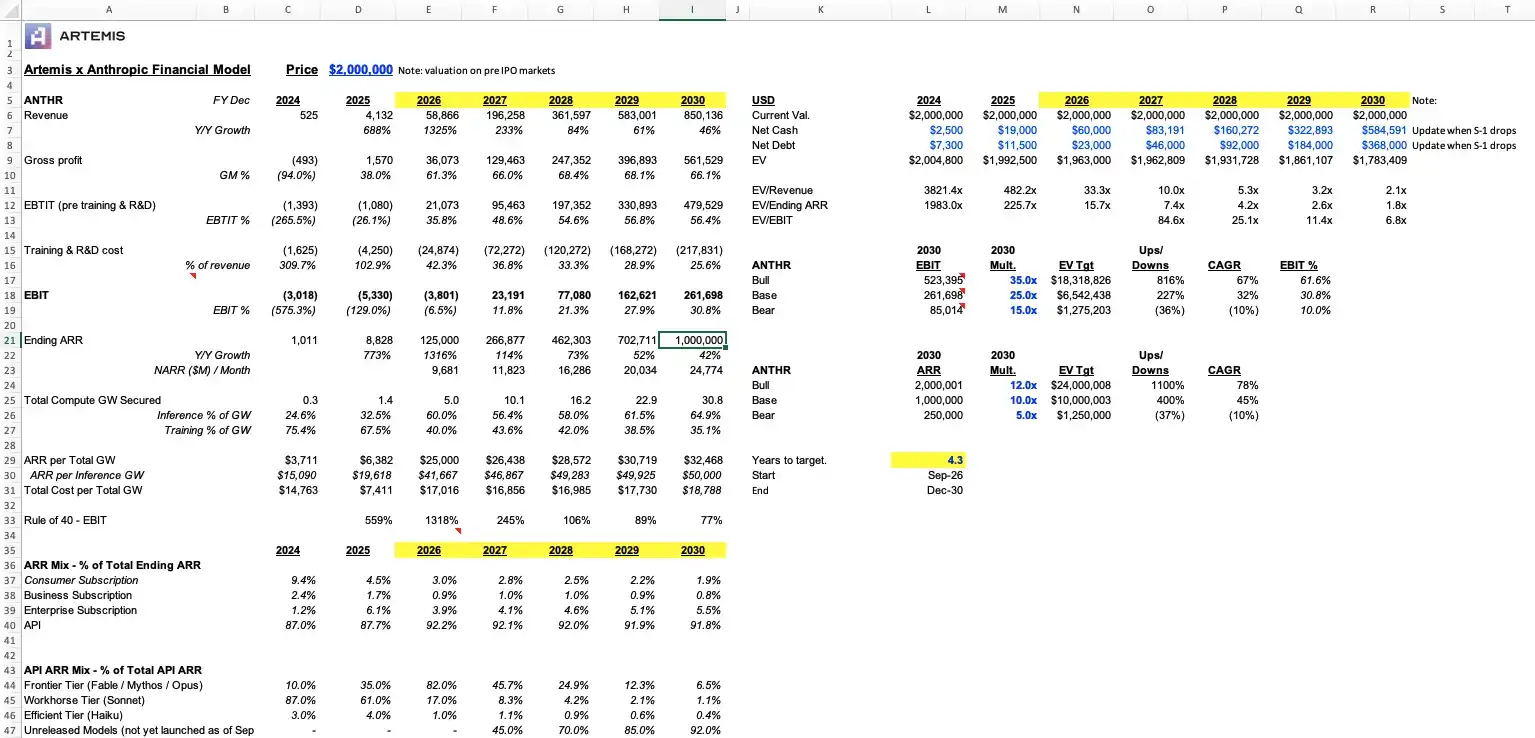The width and height of the screenshot is (1535, 738).
Task: Select the Bear 2030 EBIT value 85,014
Action: coord(947,310)
